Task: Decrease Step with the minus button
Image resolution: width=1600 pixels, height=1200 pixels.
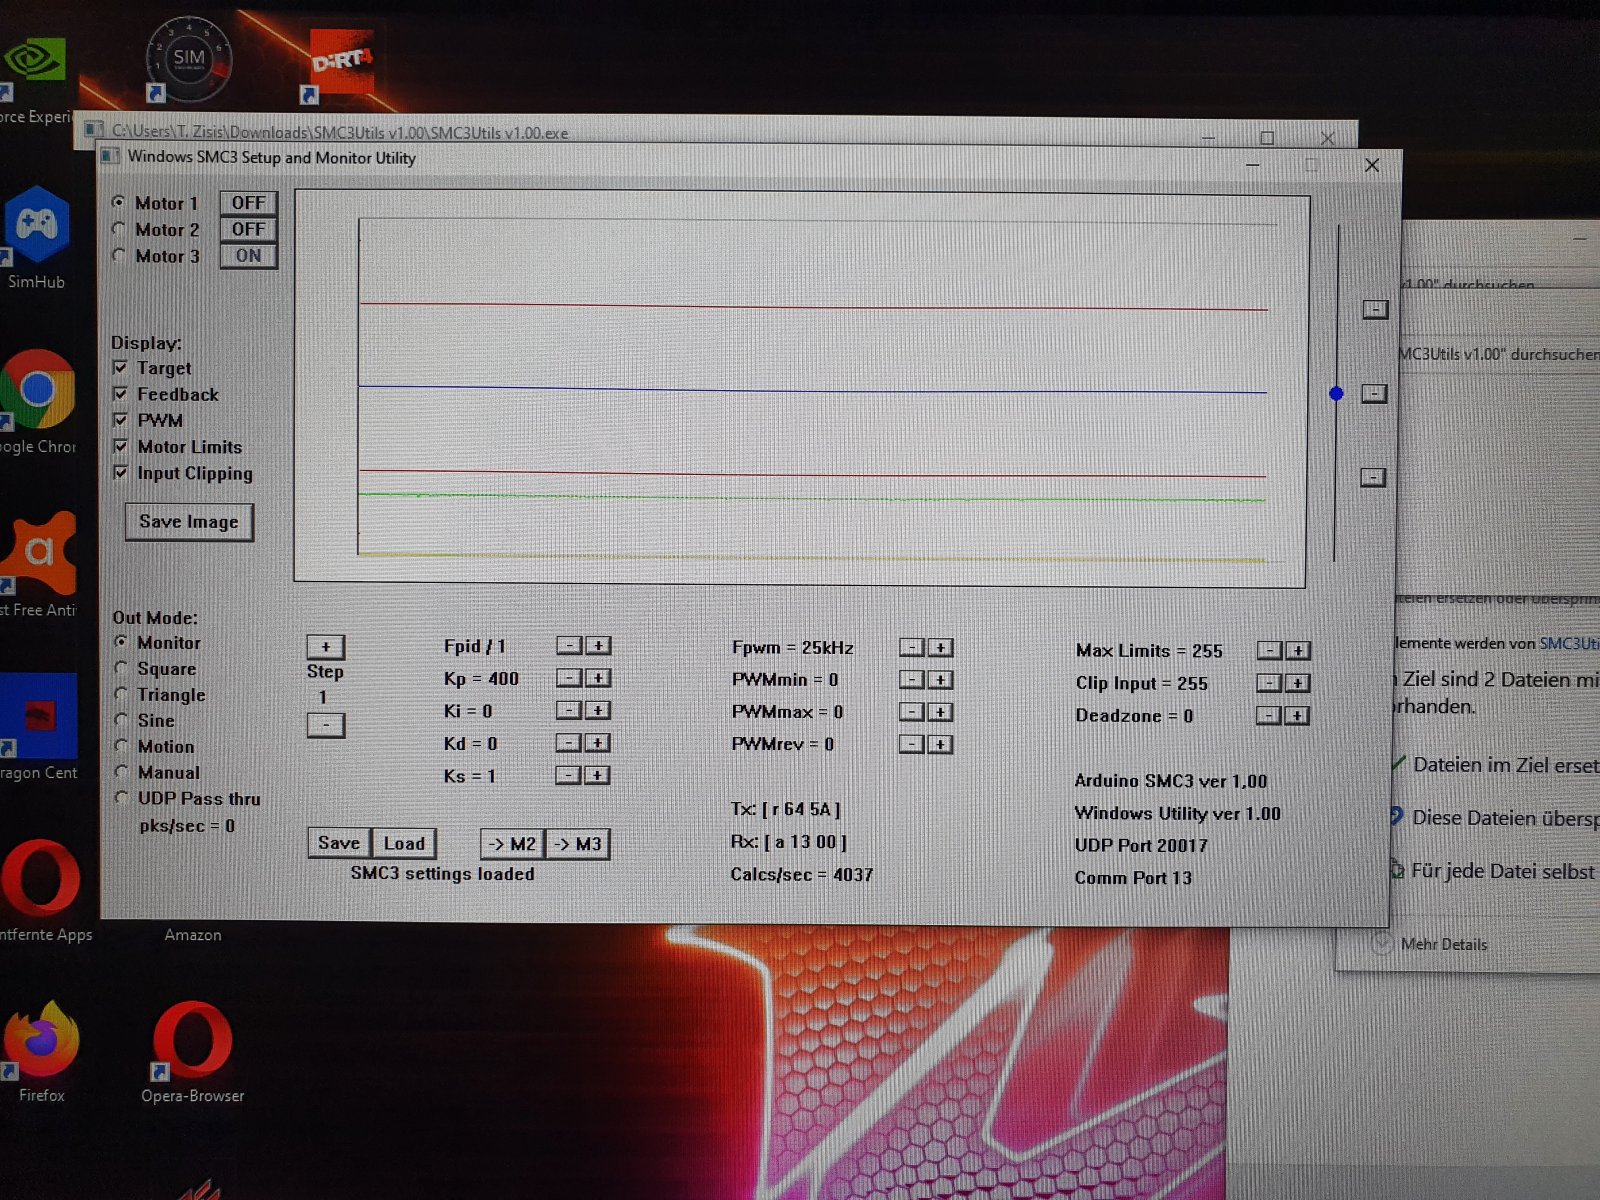Action: (x=326, y=725)
